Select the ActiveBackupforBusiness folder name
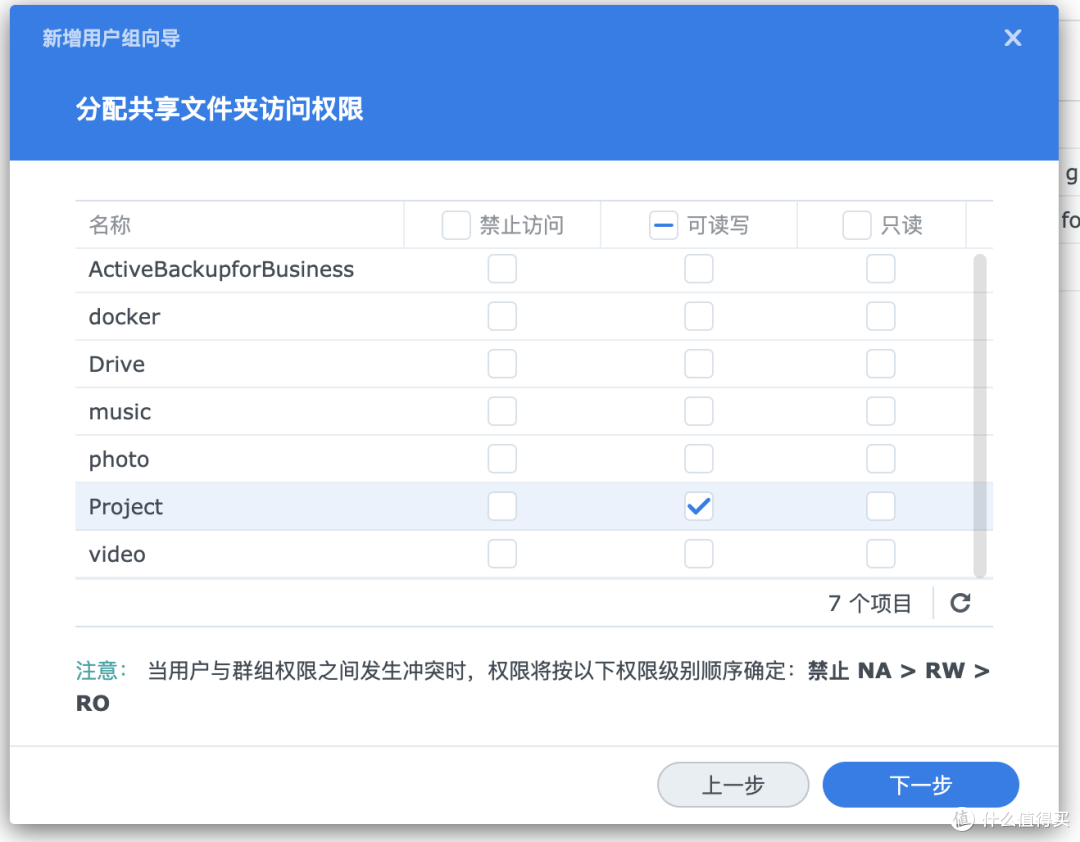Screen dimensions: 1080x842 click(x=221, y=269)
